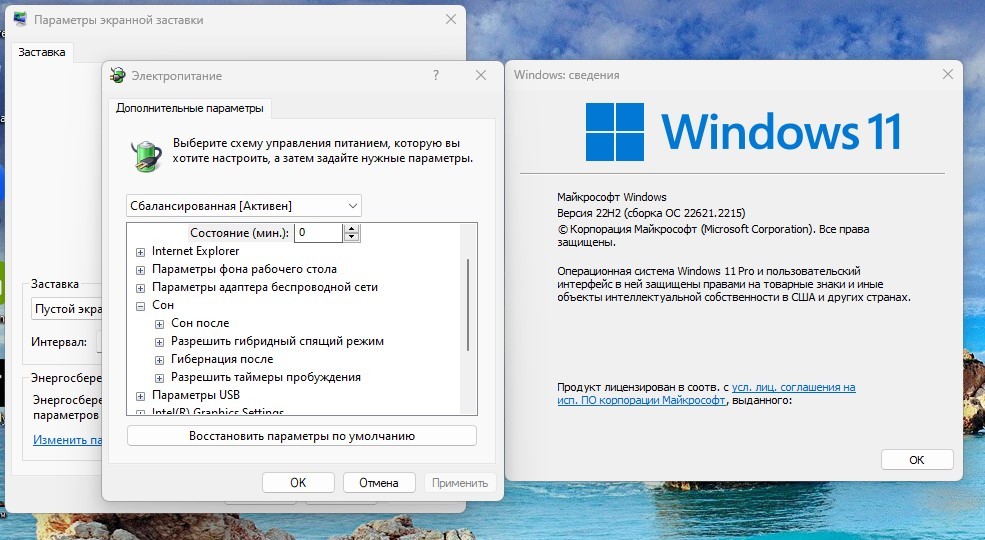985x540 pixels.
Task: Select the Сон после row label
Action: 200,323
